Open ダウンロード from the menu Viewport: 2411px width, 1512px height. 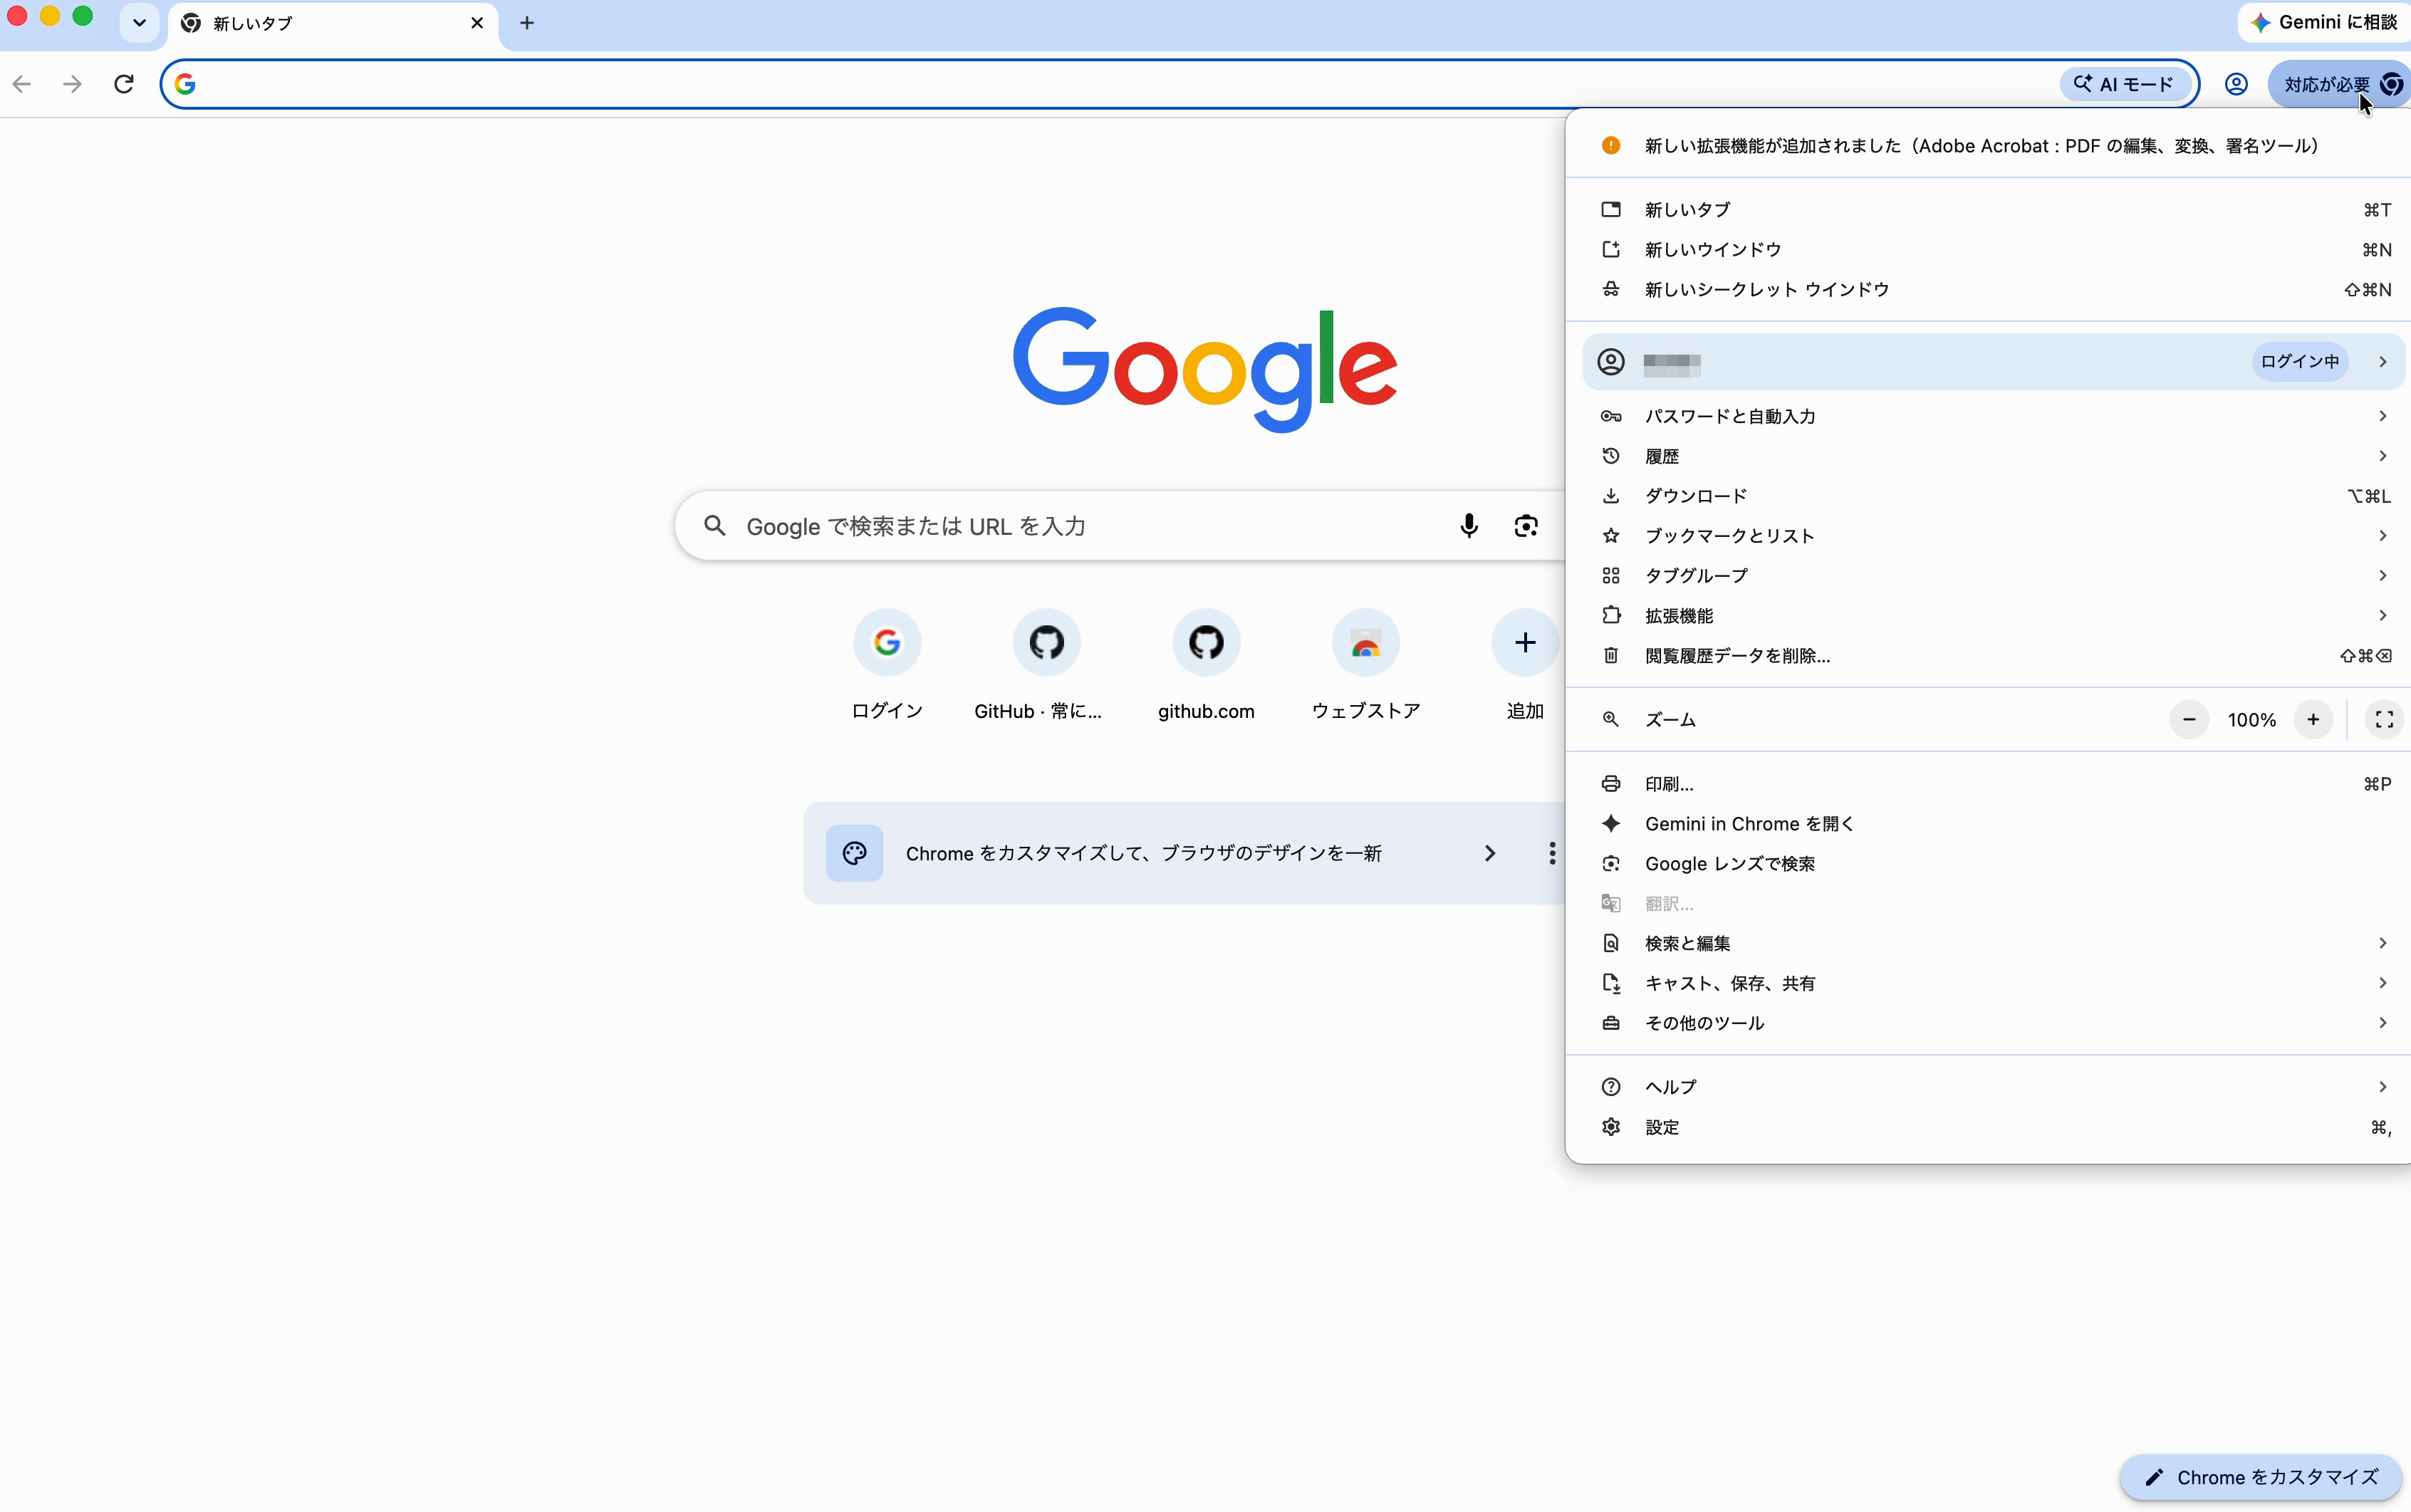[x=1988, y=496]
